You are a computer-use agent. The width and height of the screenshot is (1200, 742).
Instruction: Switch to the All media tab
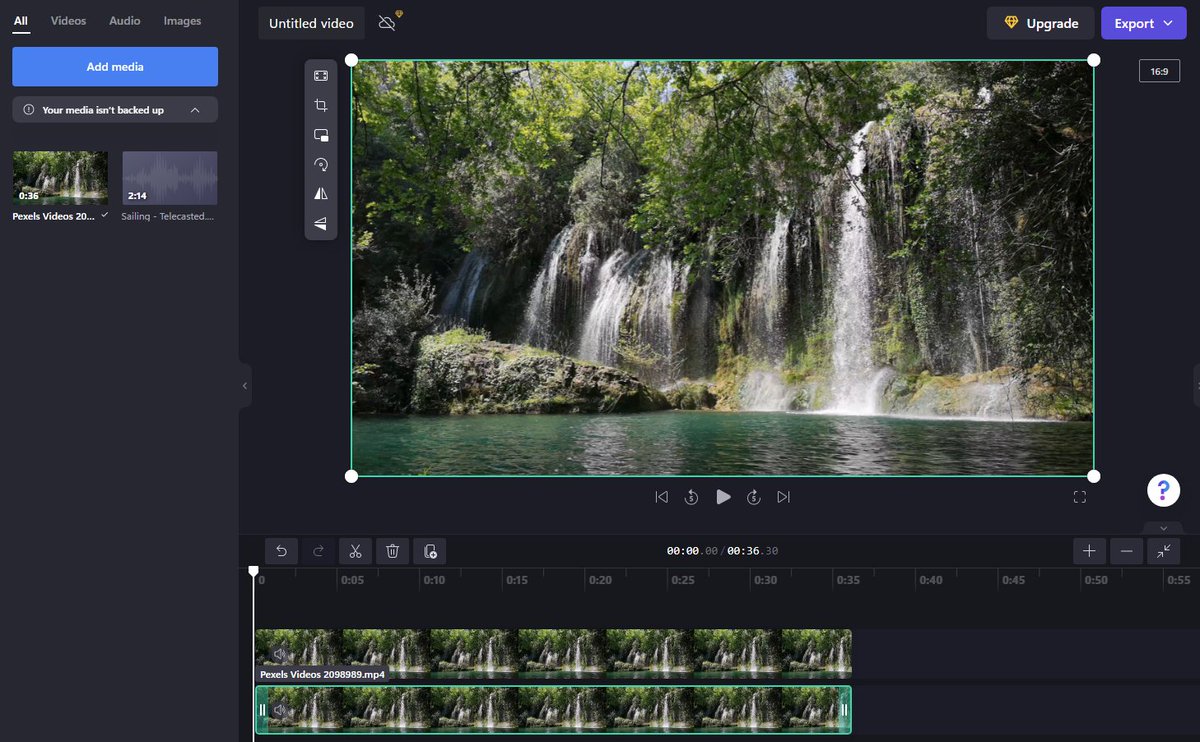21,21
